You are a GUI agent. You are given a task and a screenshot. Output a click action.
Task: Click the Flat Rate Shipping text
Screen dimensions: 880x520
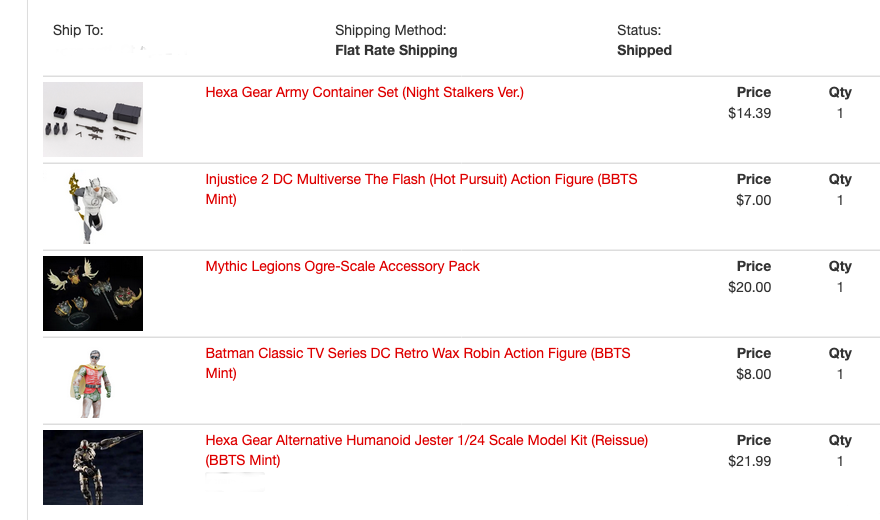tap(396, 50)
